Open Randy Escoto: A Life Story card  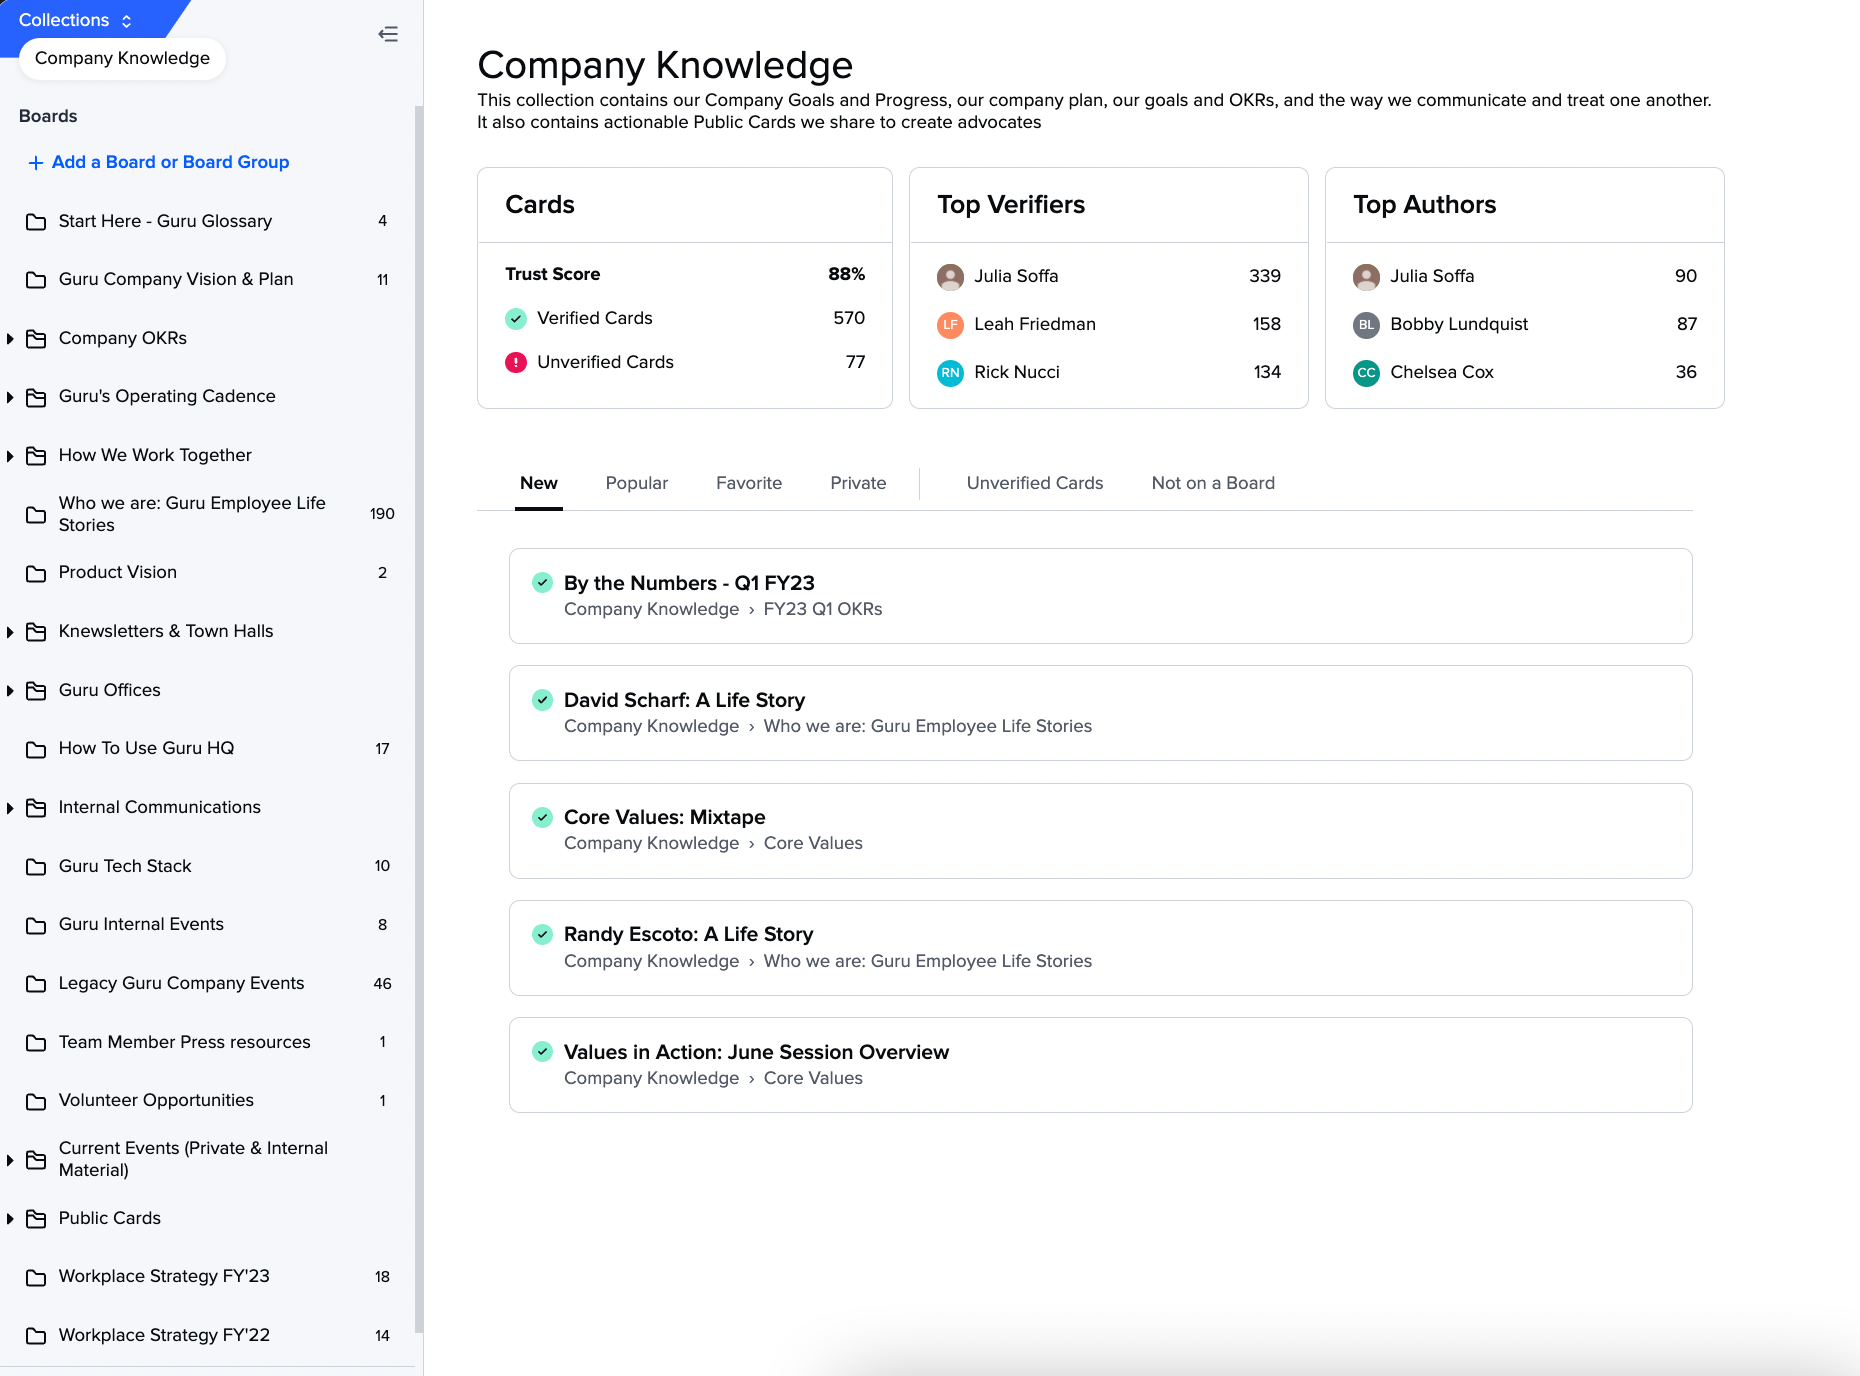coord(1100,948)
